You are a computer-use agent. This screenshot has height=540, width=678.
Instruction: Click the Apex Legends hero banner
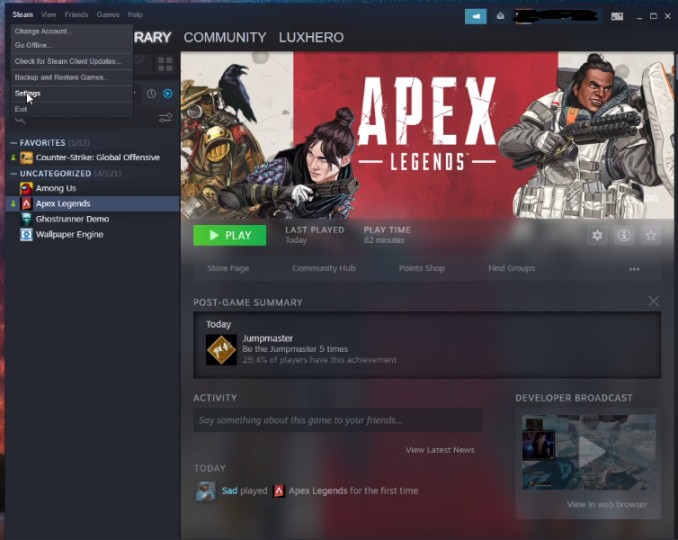pyautogui.click(x=427, y=135)
